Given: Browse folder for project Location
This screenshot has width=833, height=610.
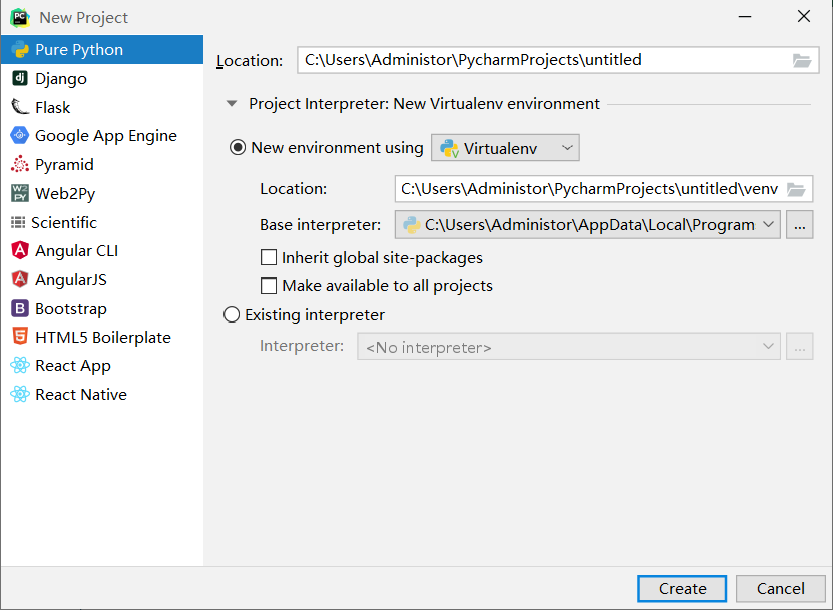Looking at the screenshot, I should pos(802,61).
